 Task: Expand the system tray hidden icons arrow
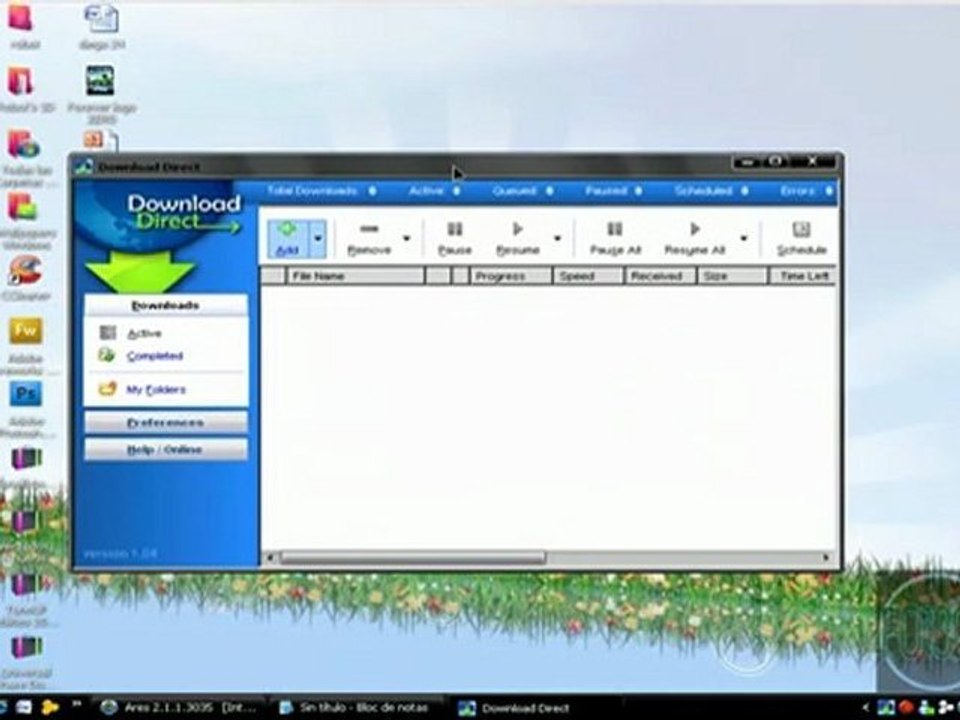(866, 708)
